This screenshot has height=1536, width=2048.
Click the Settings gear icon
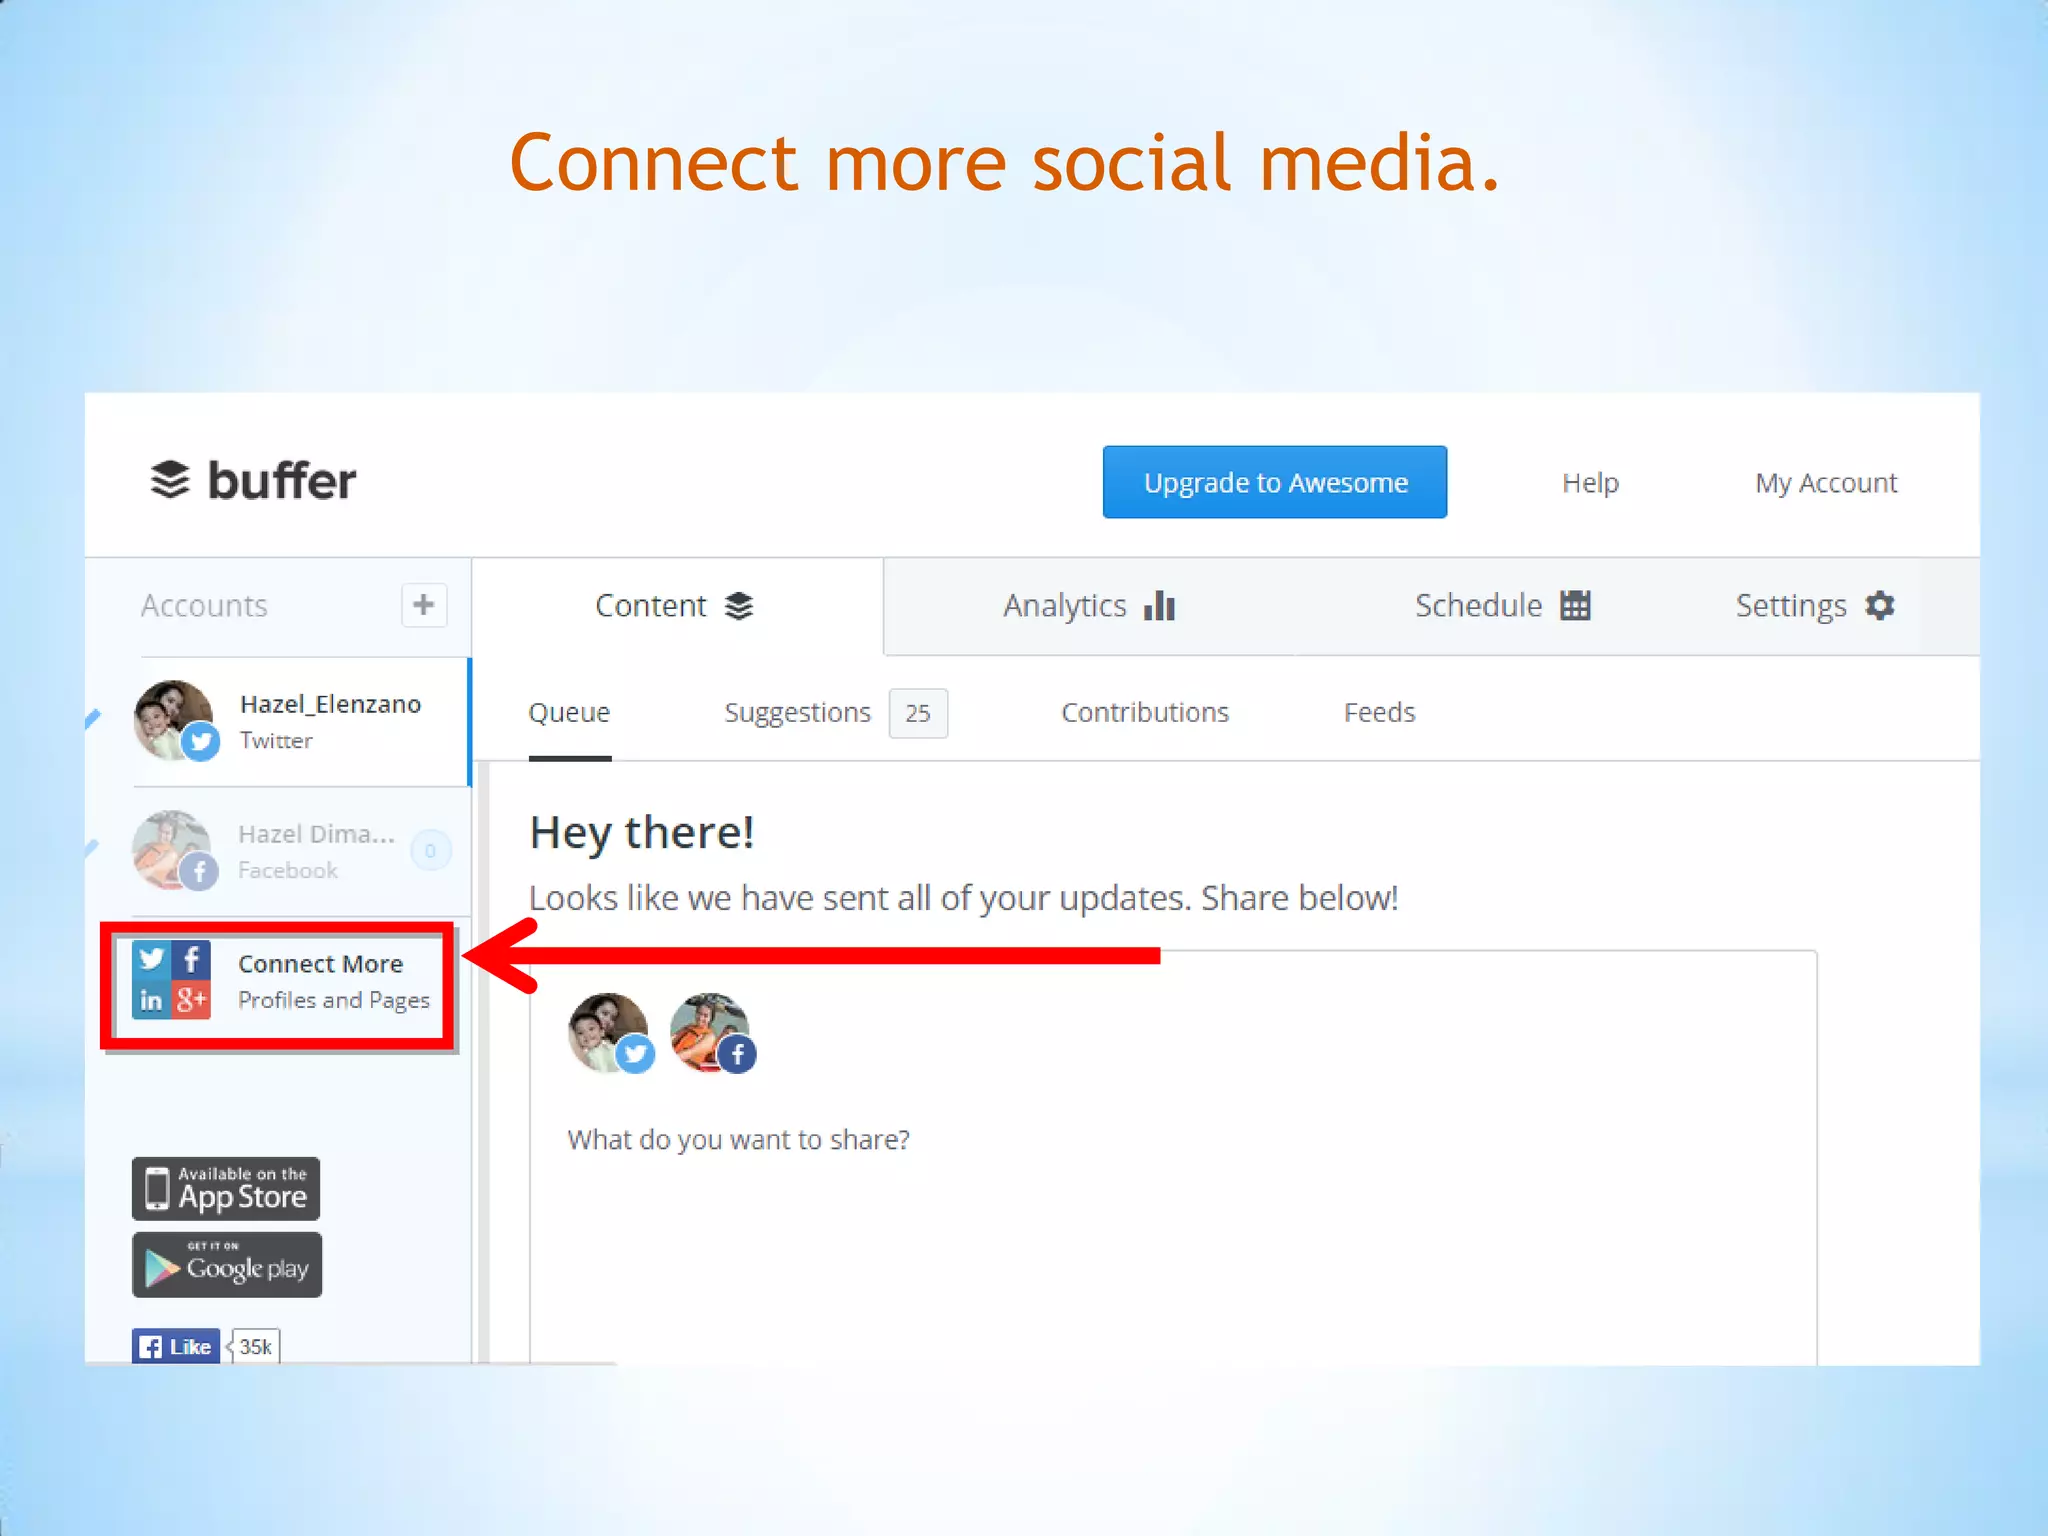tap(1880, 605)
